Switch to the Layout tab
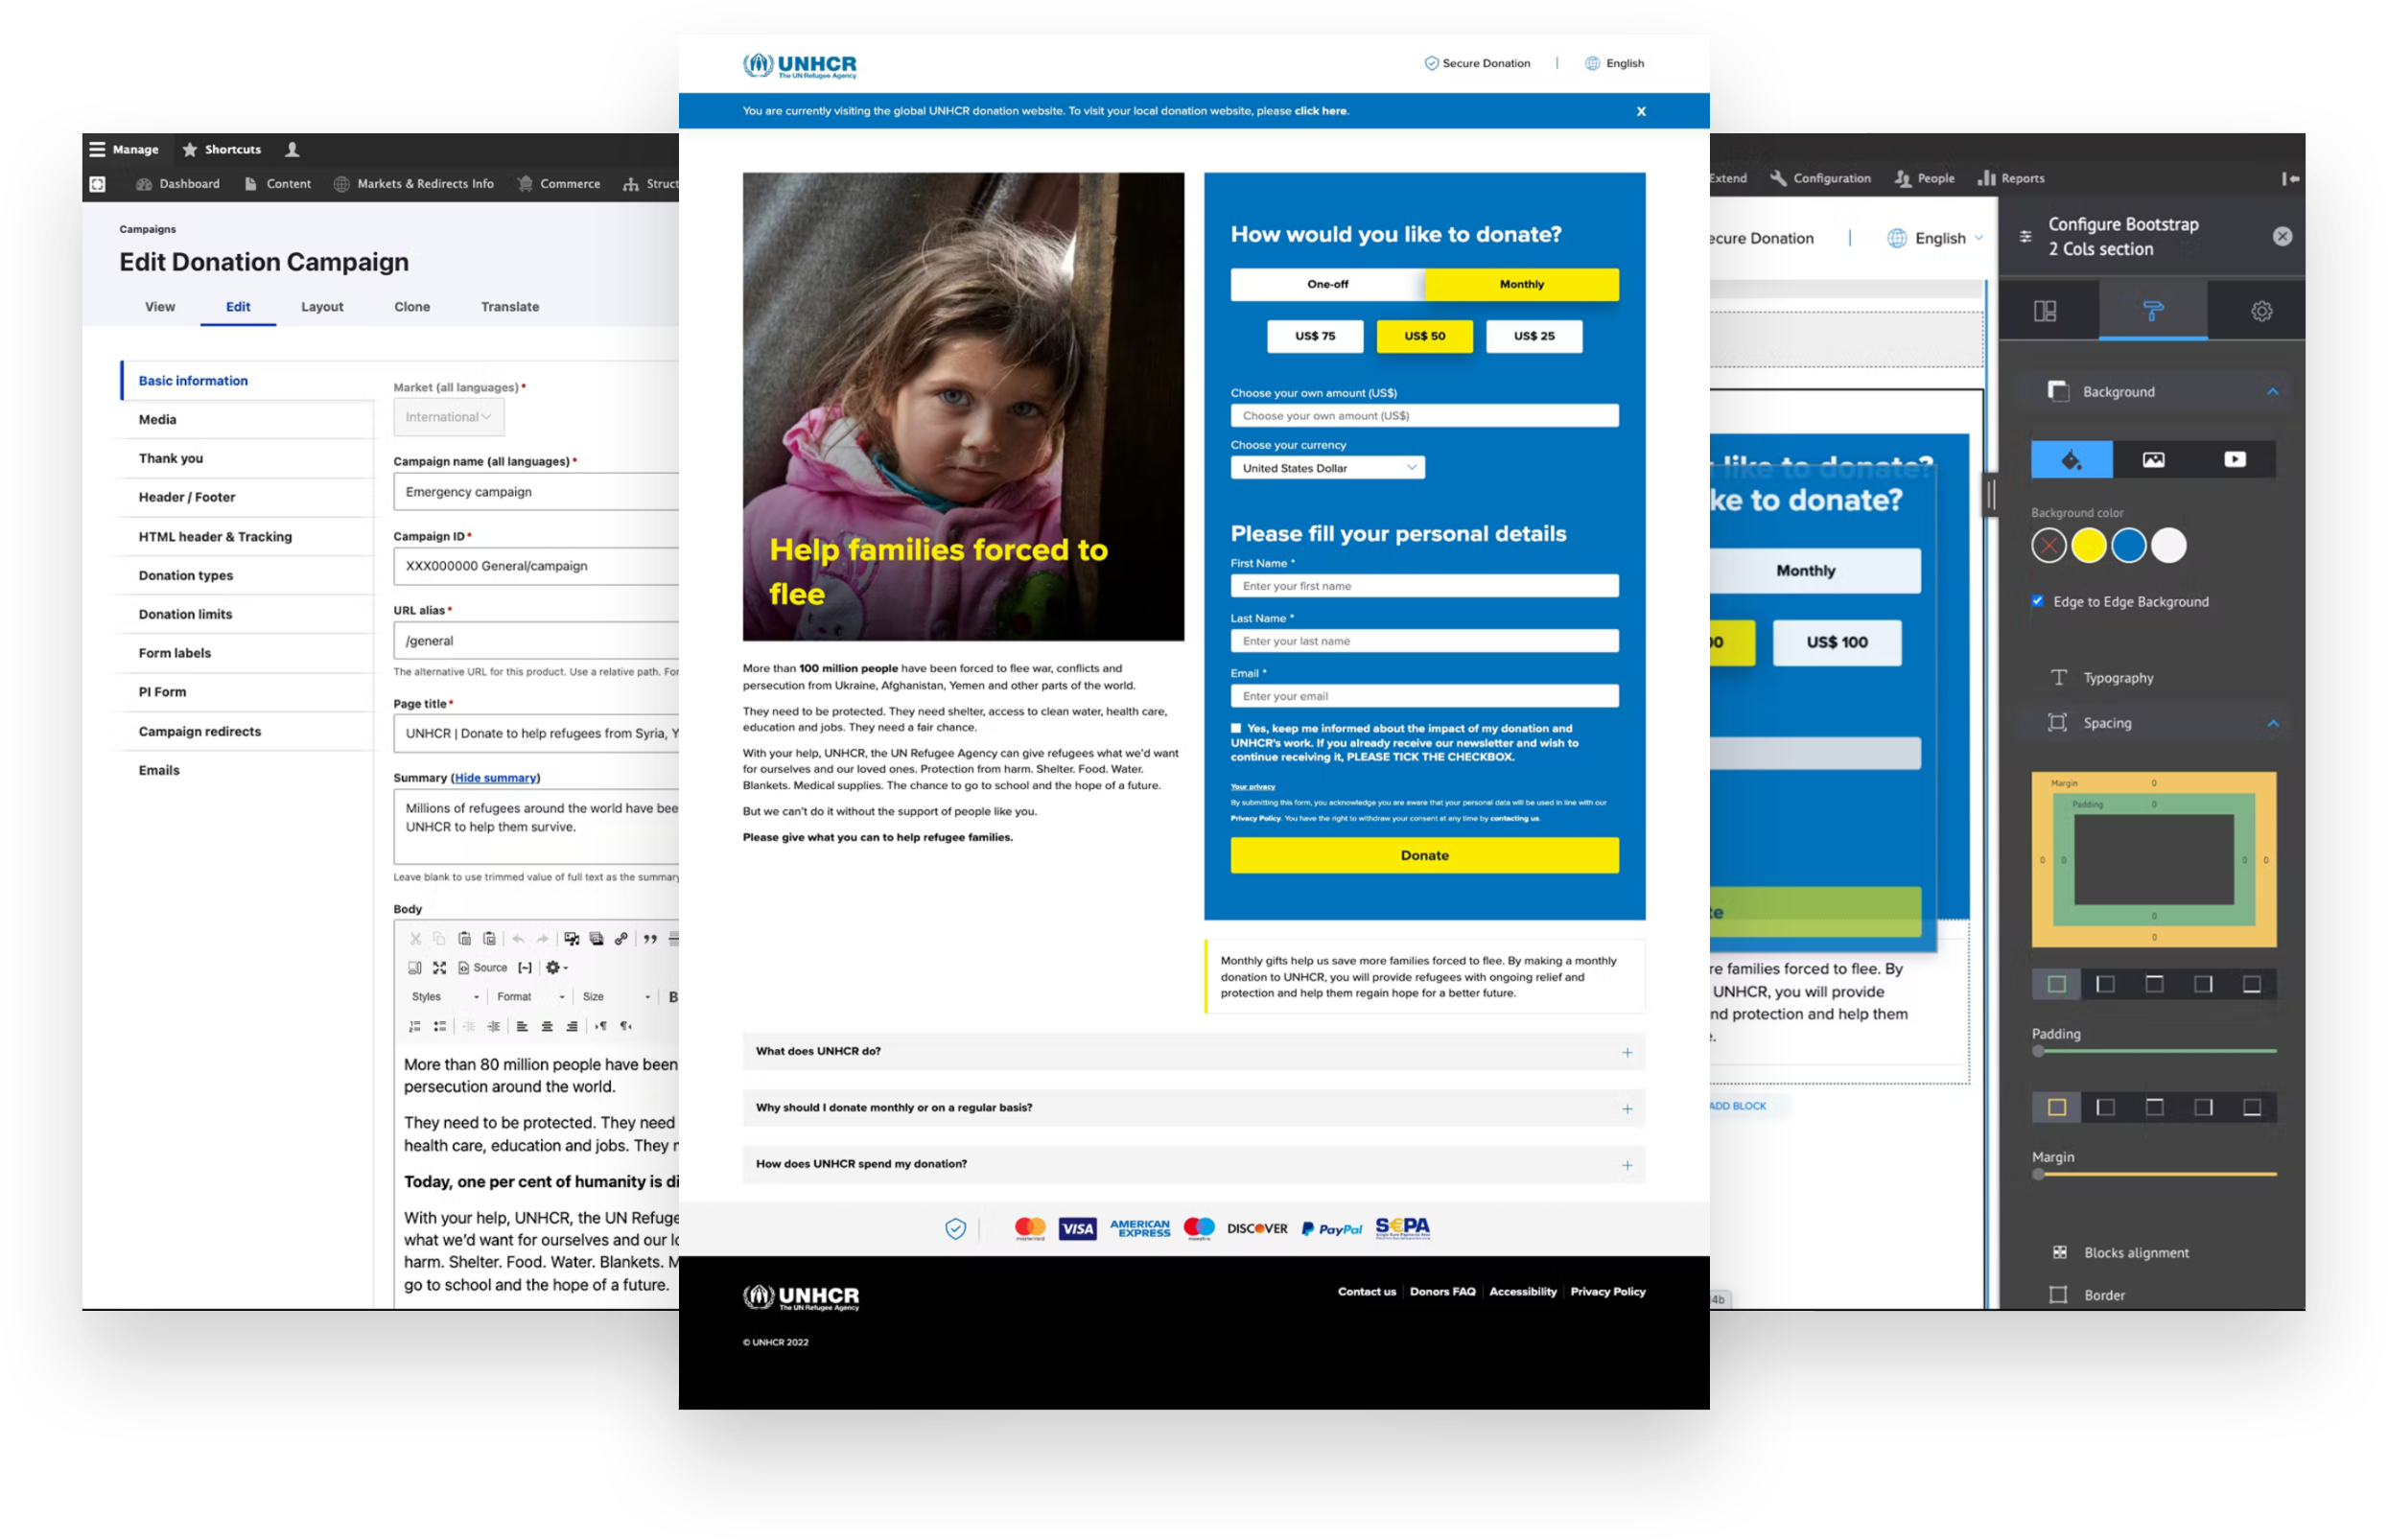The width and height of the screenshot is (2388, 1540). coord(320,306)
